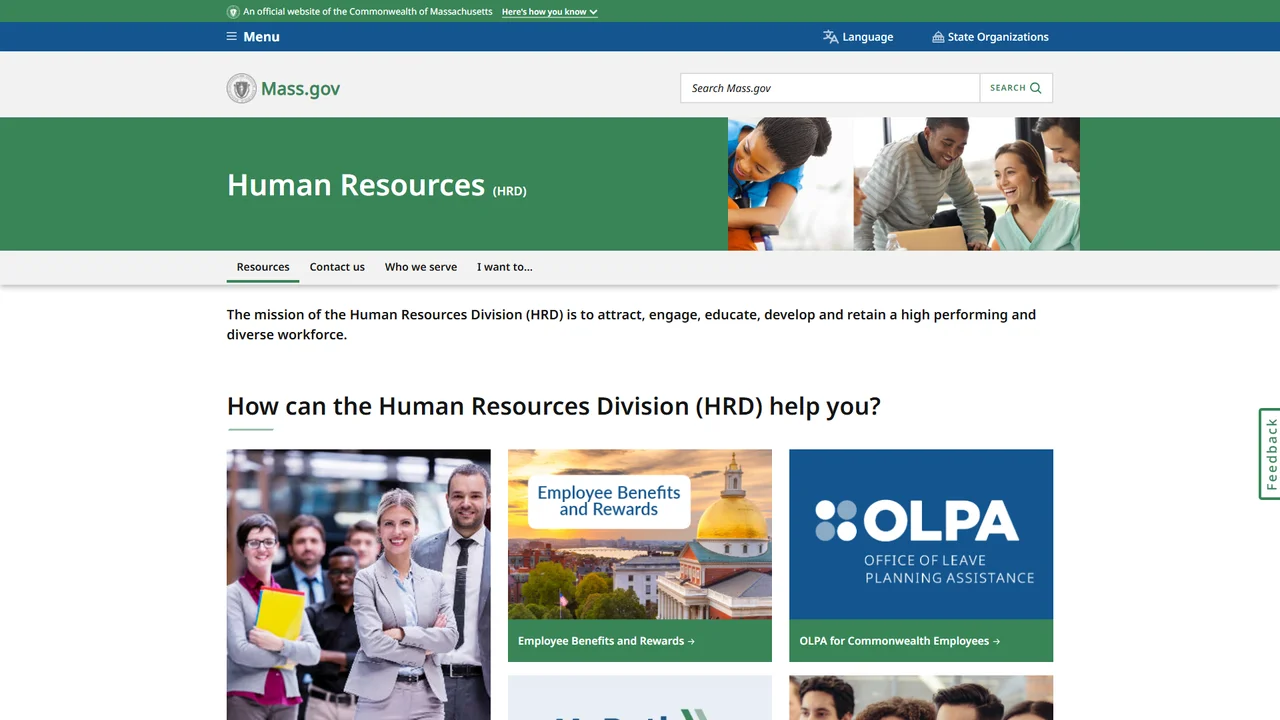The image size is (1280, 720).
Task: Click the Massachusetts state seal logo
Action: [242, 88]
